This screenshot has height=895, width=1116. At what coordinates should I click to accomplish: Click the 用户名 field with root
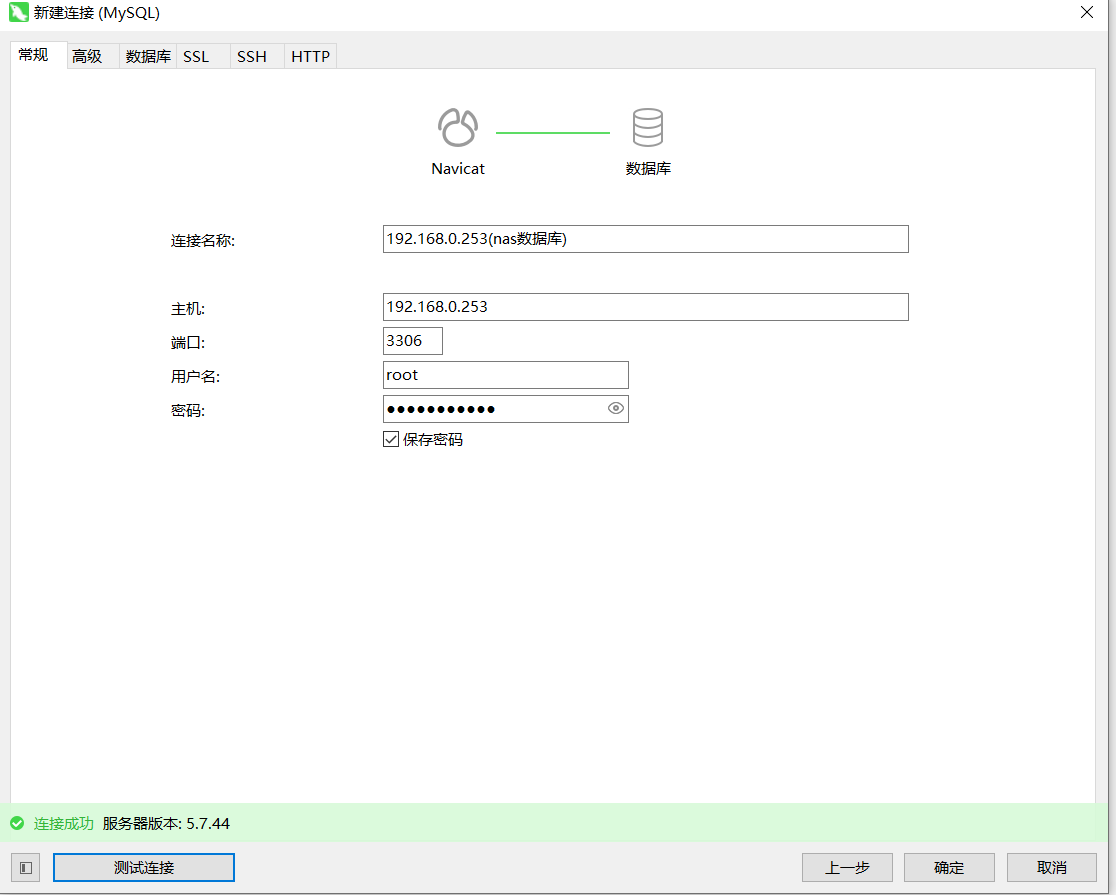pos(505,375)
